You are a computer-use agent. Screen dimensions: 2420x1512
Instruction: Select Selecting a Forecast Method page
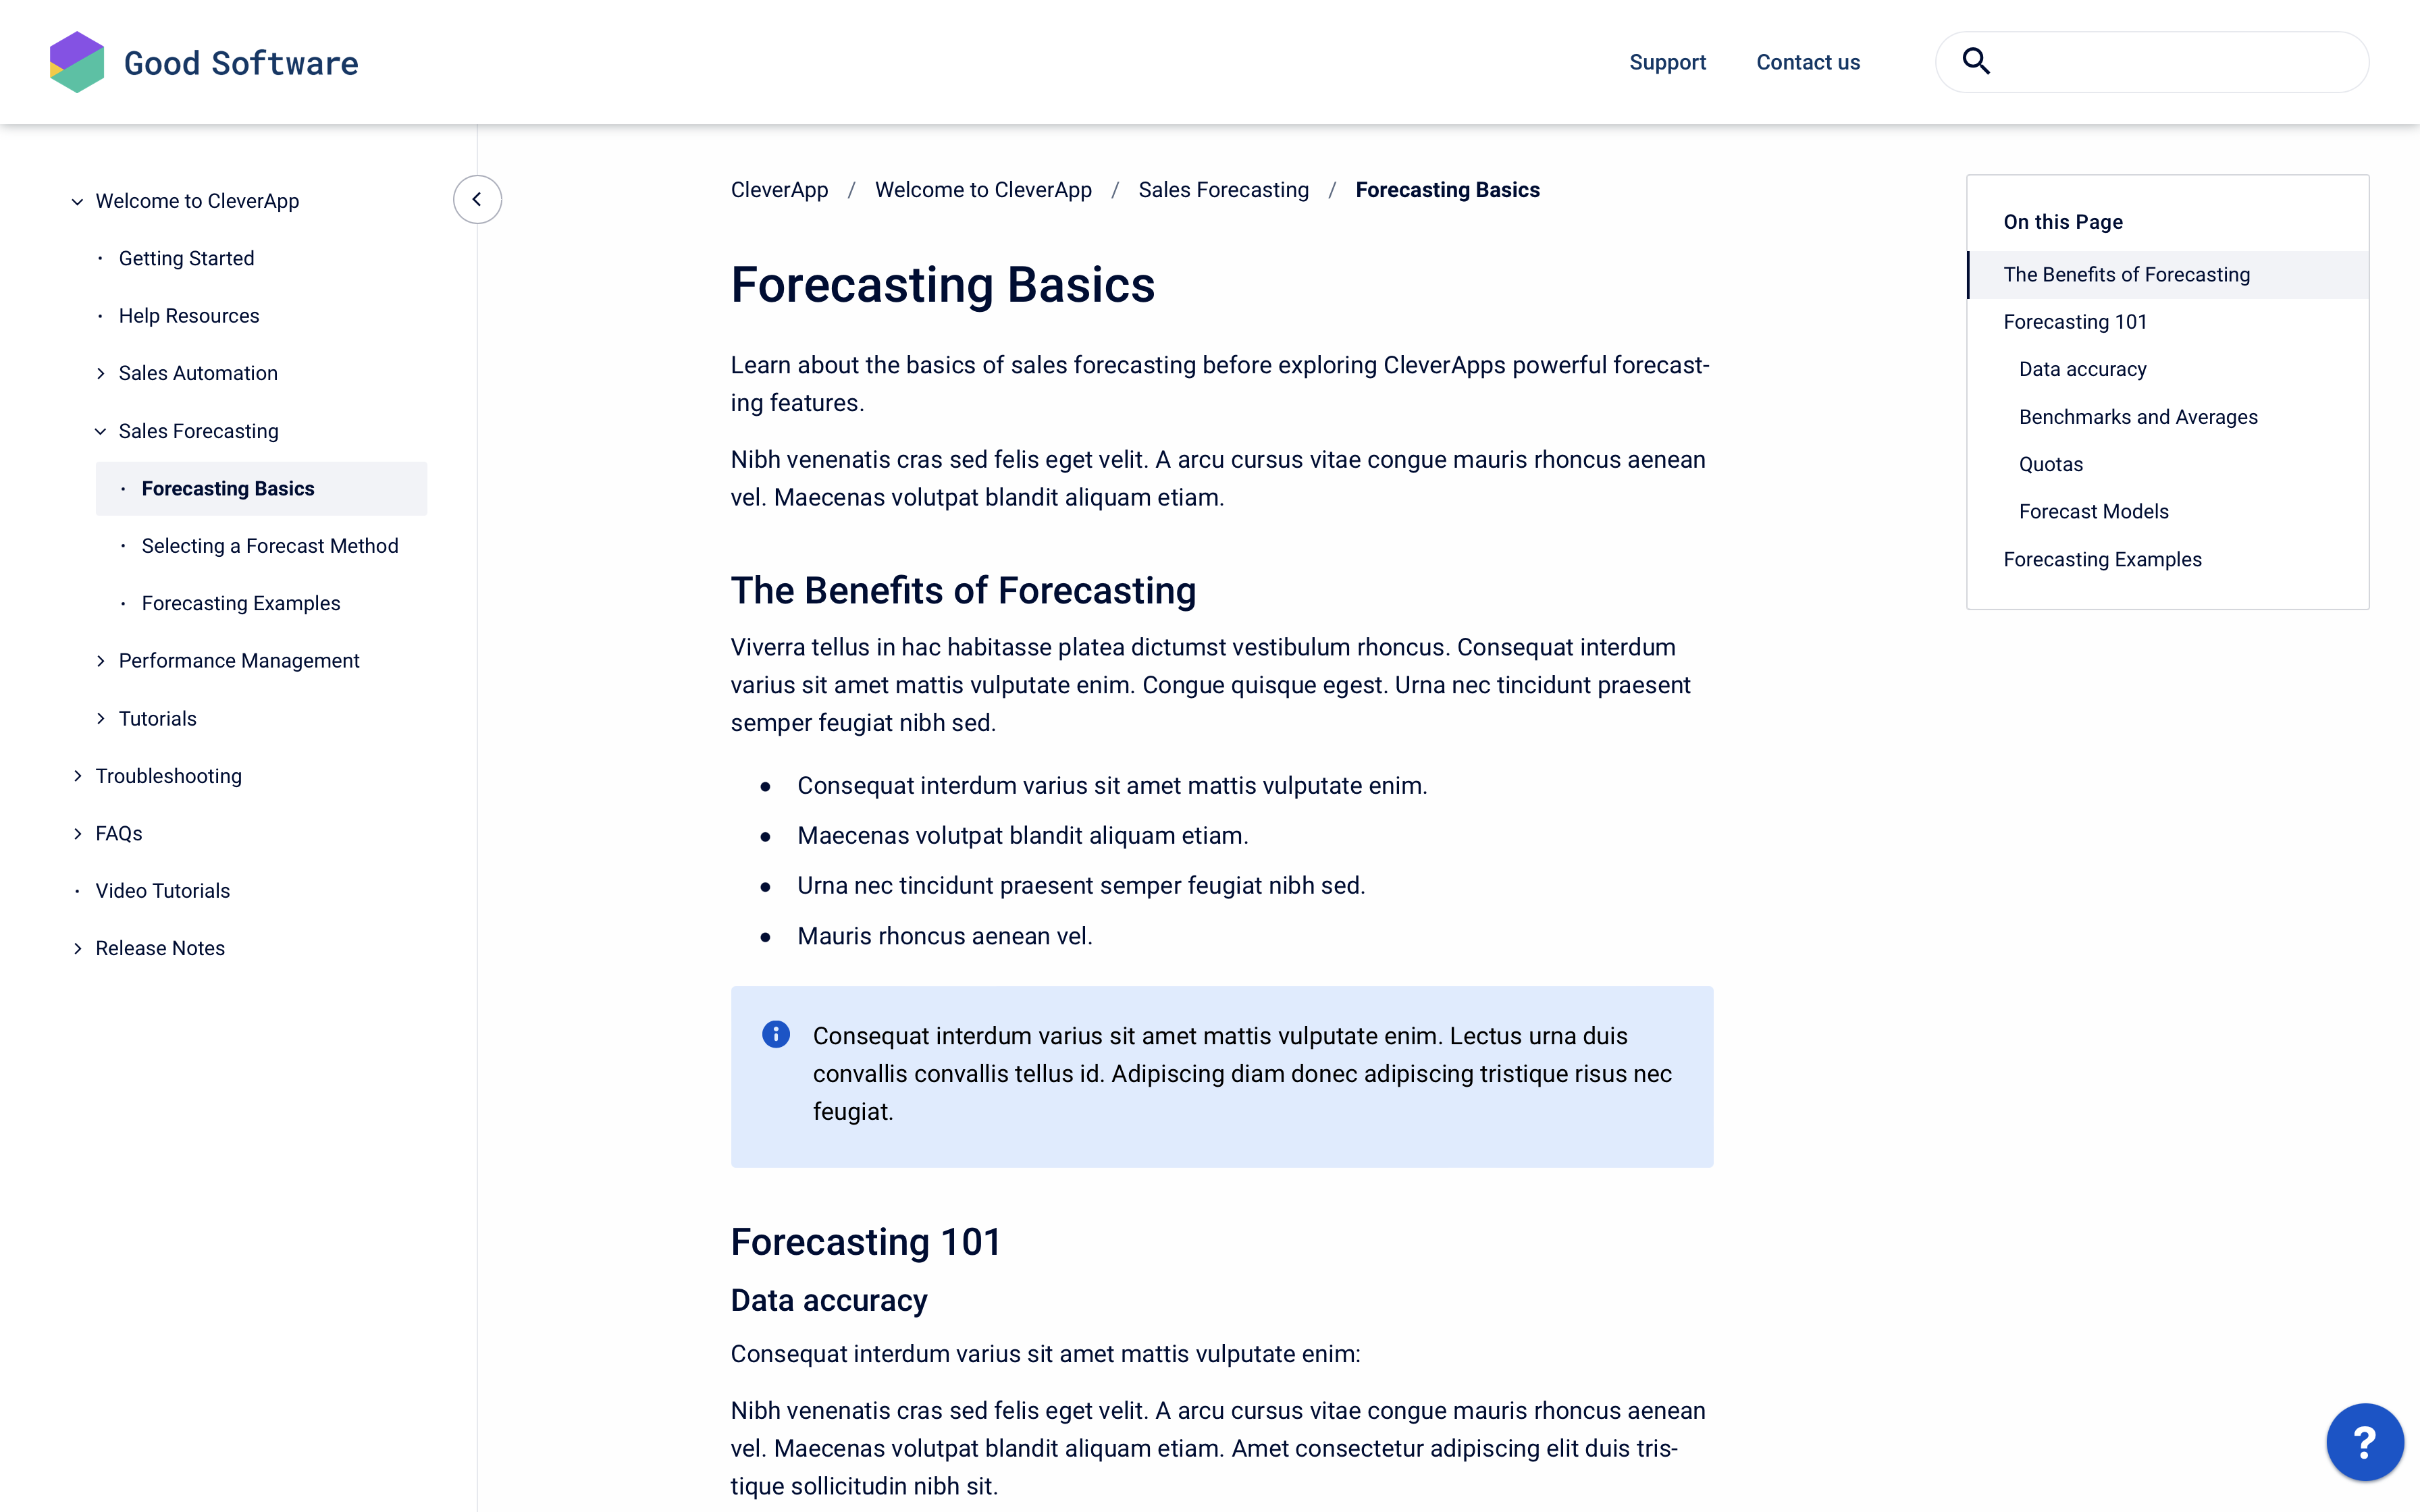click(x=270, y=546)
